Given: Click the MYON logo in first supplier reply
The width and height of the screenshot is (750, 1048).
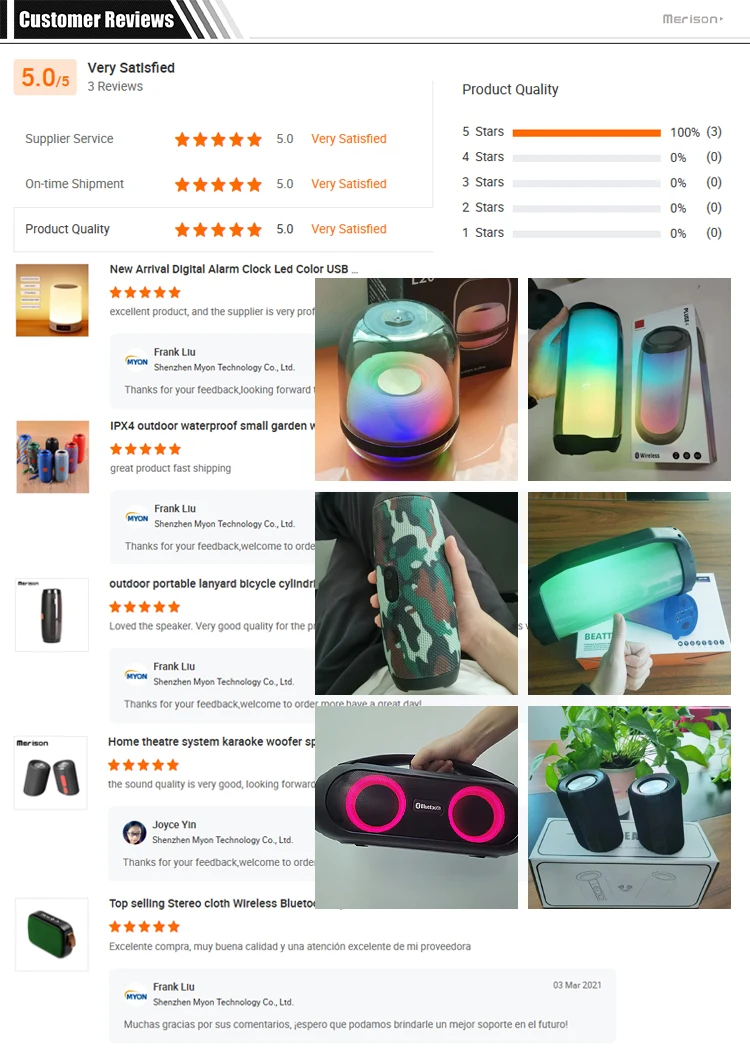Looking at the screenshot, I should point(136,361).
